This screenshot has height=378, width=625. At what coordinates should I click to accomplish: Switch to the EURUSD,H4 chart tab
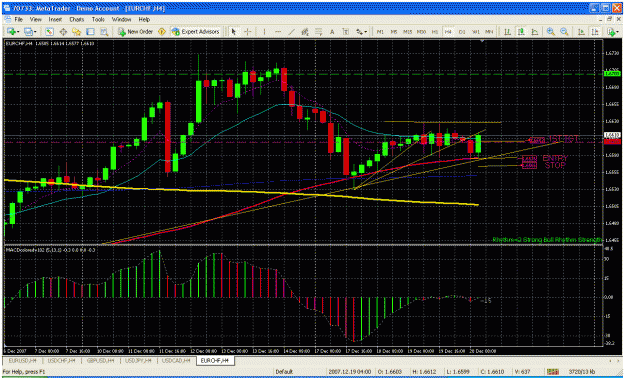23,360
